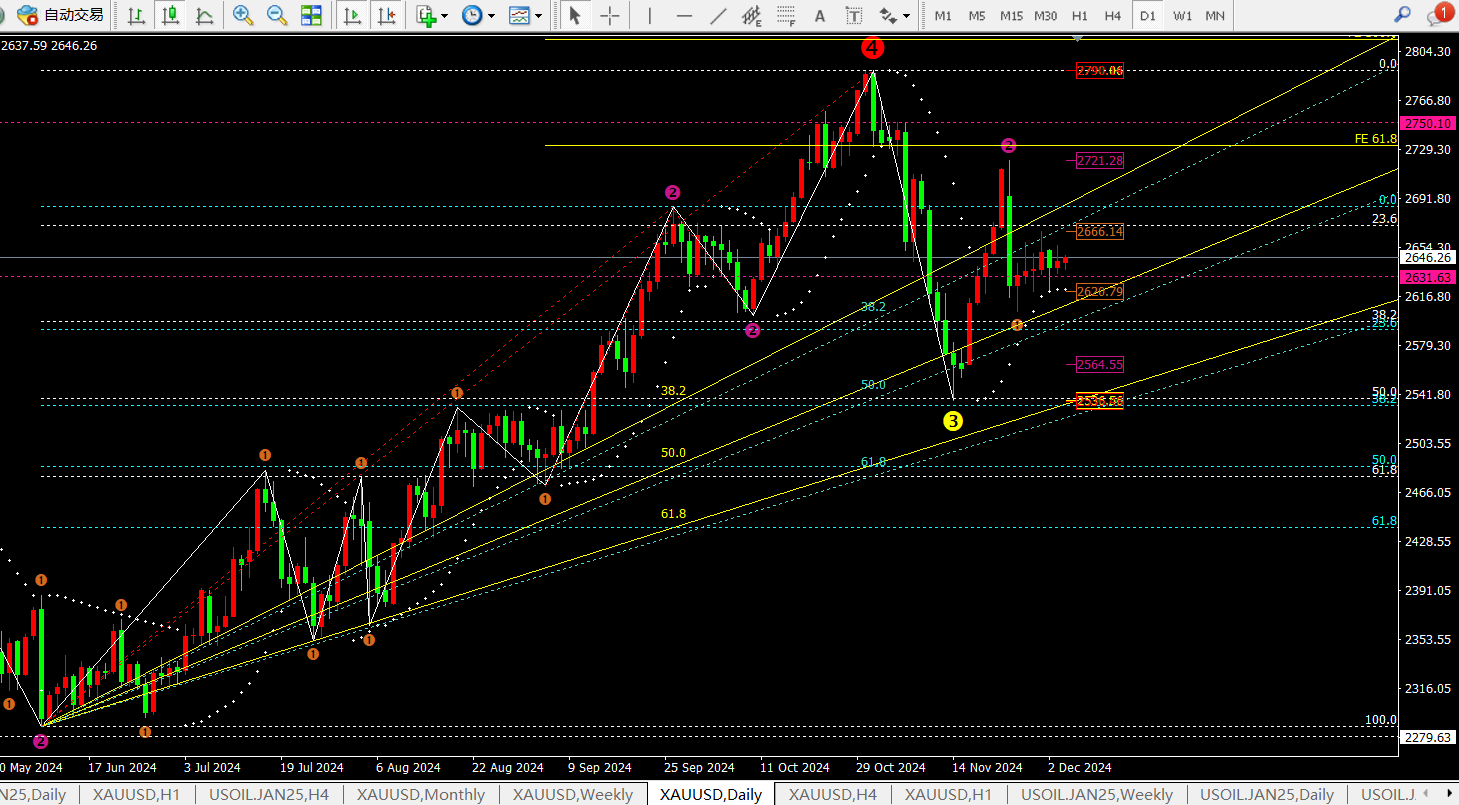
Task: Switch timeframe to W1
Action: (x=1182, y=15)
